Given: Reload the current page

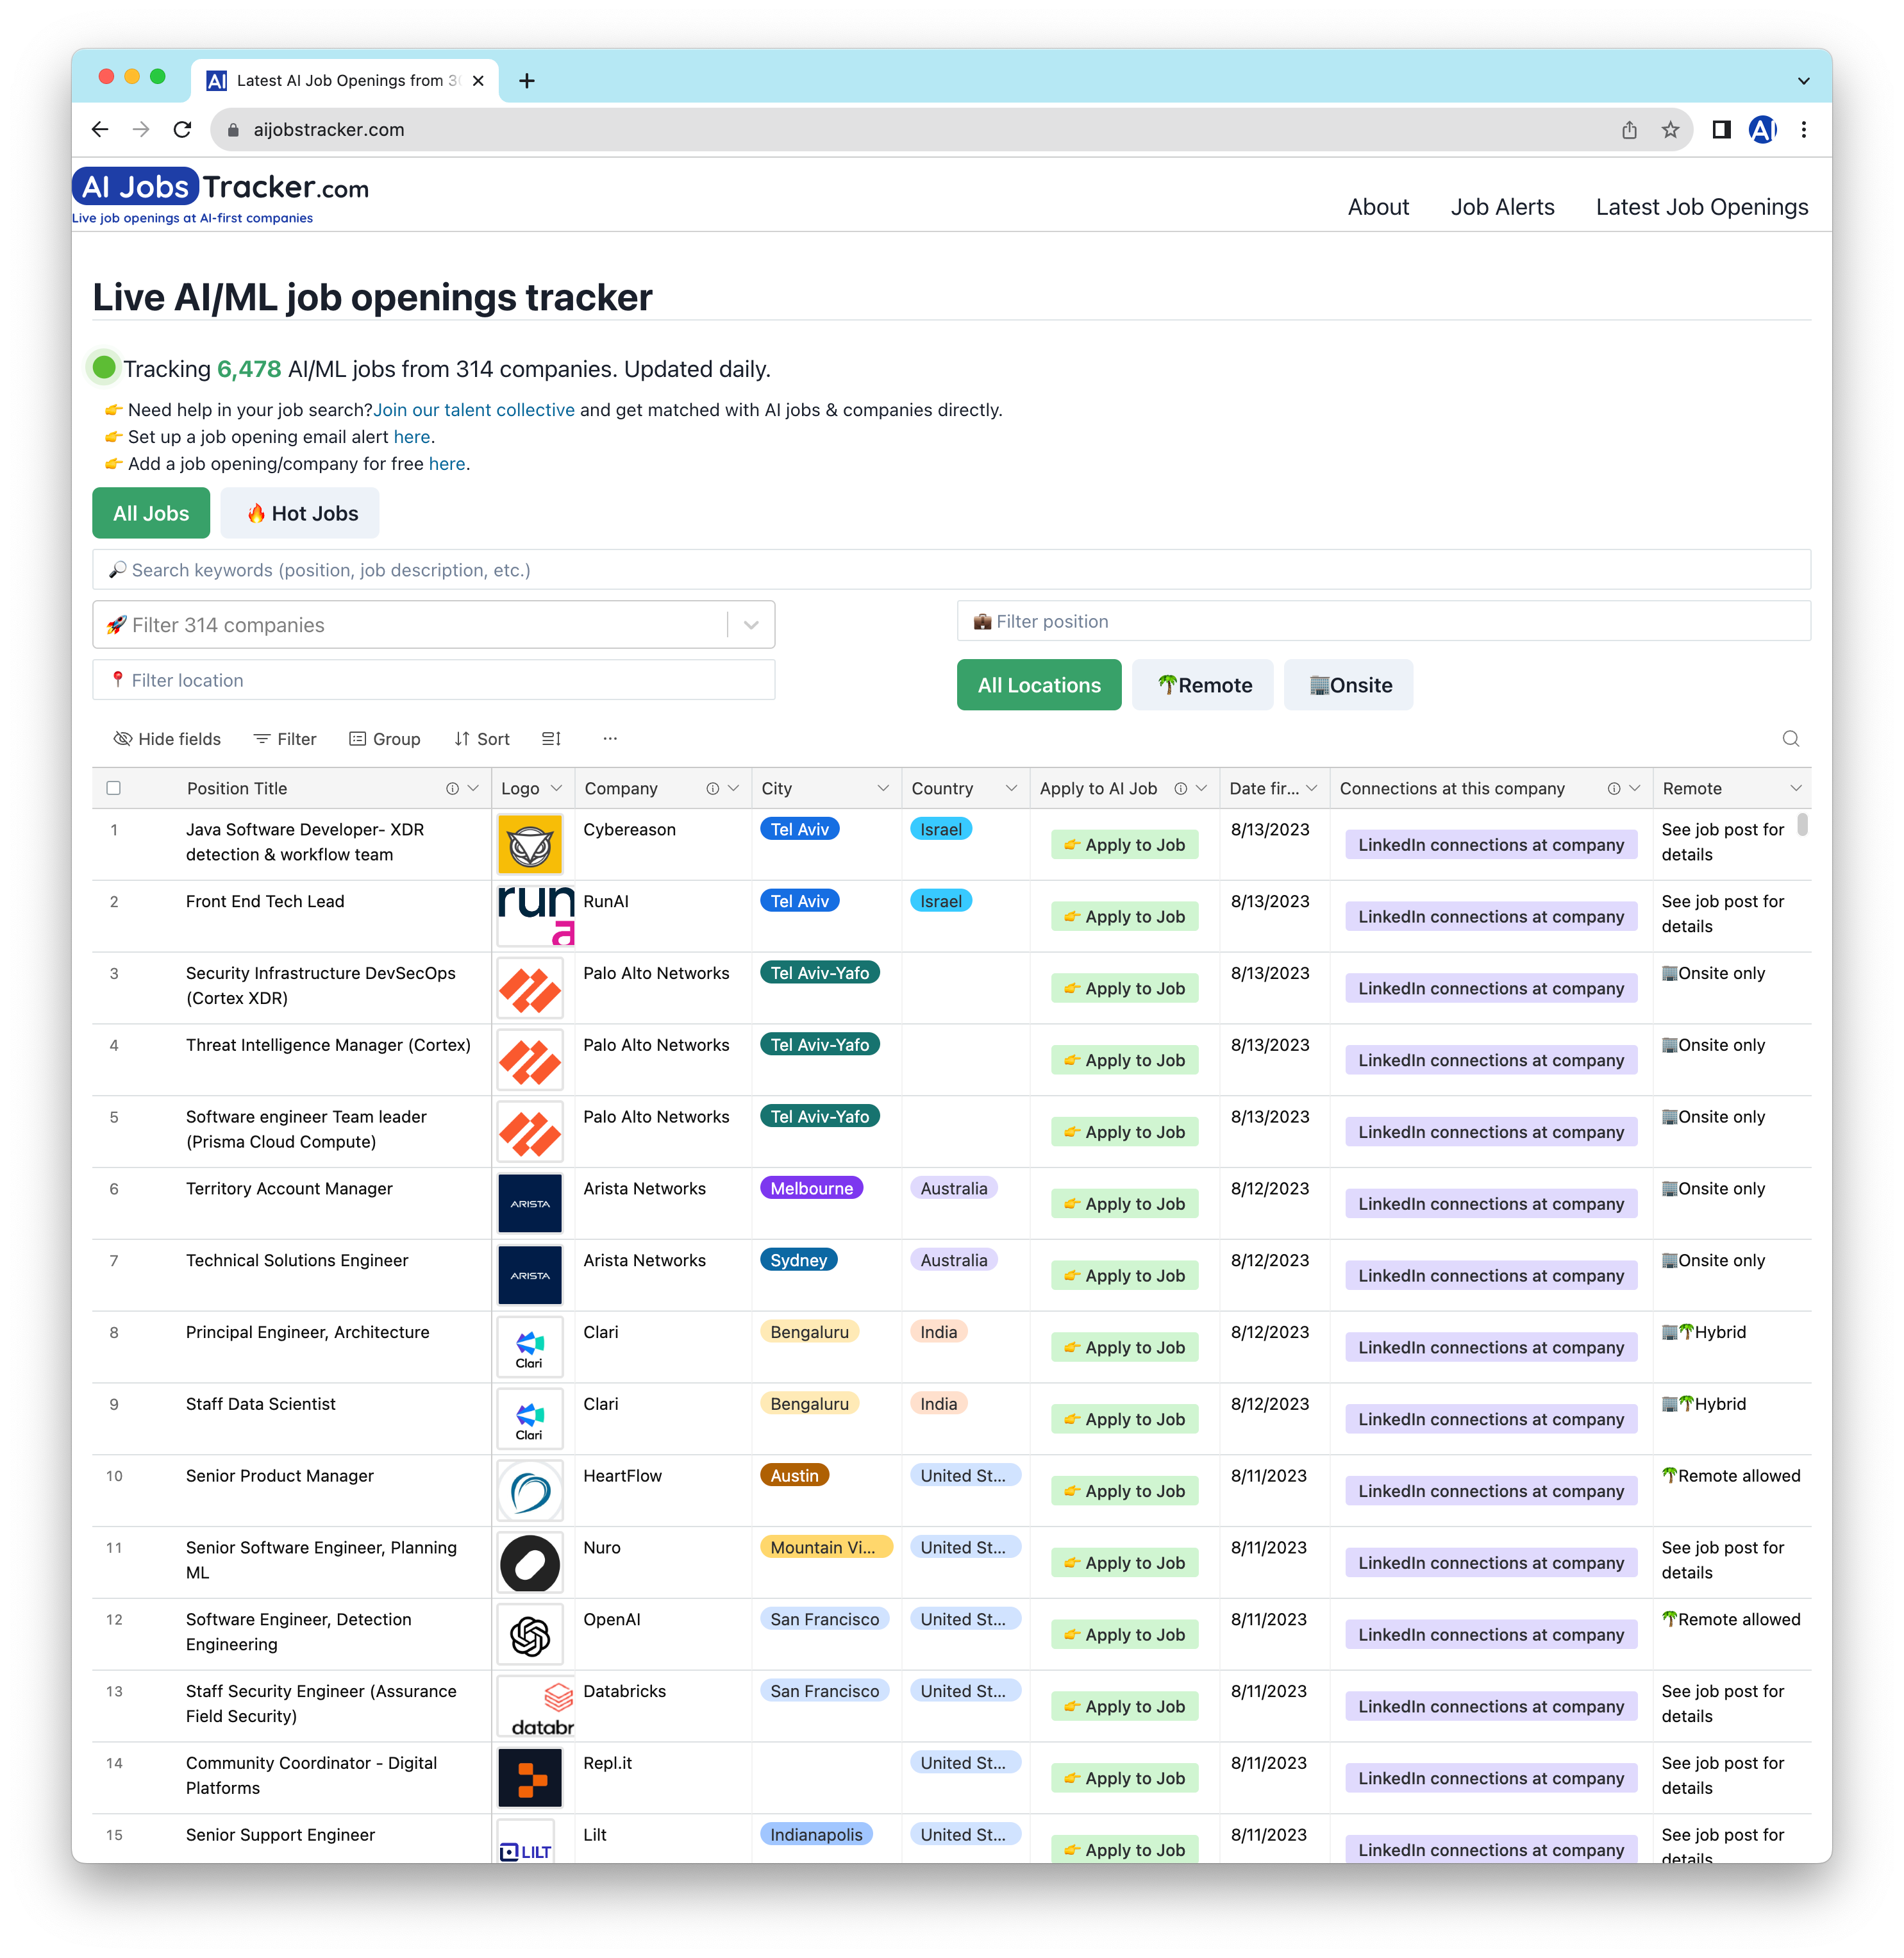Looking at the screenshot, I should pyautogui.click(x=182, y=129).
